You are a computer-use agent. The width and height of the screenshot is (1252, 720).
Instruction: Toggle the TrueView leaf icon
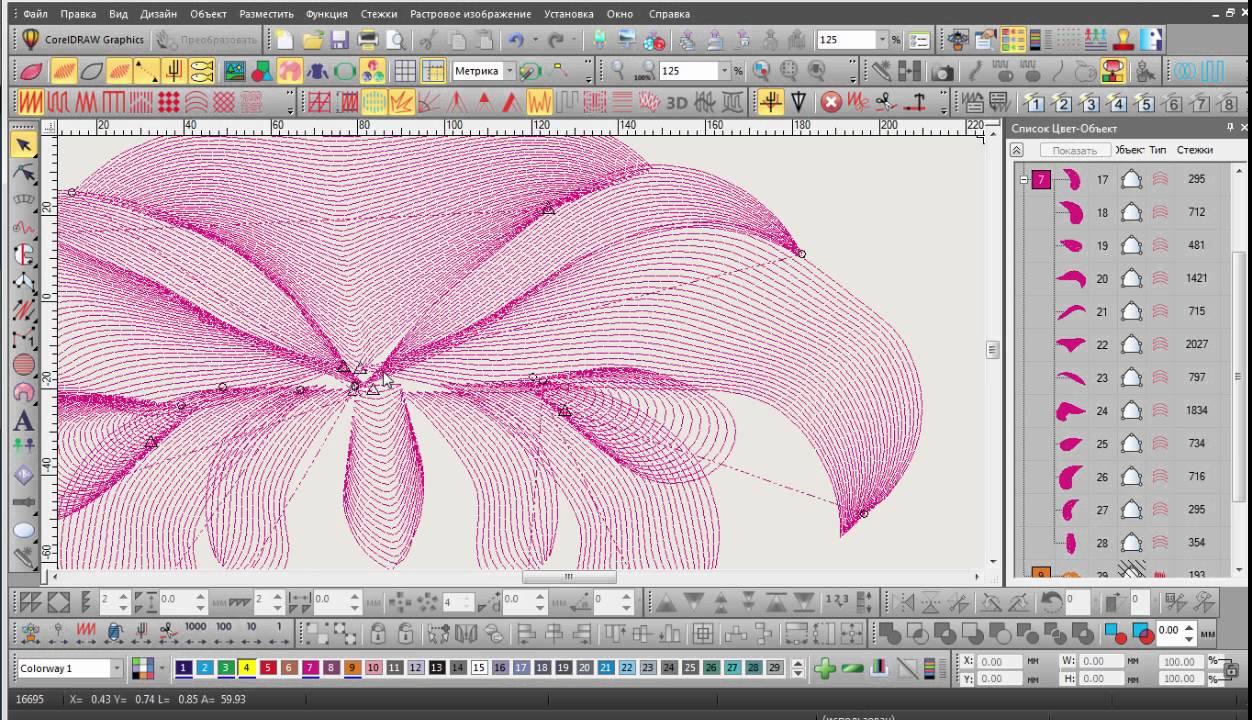pos(31,72)
